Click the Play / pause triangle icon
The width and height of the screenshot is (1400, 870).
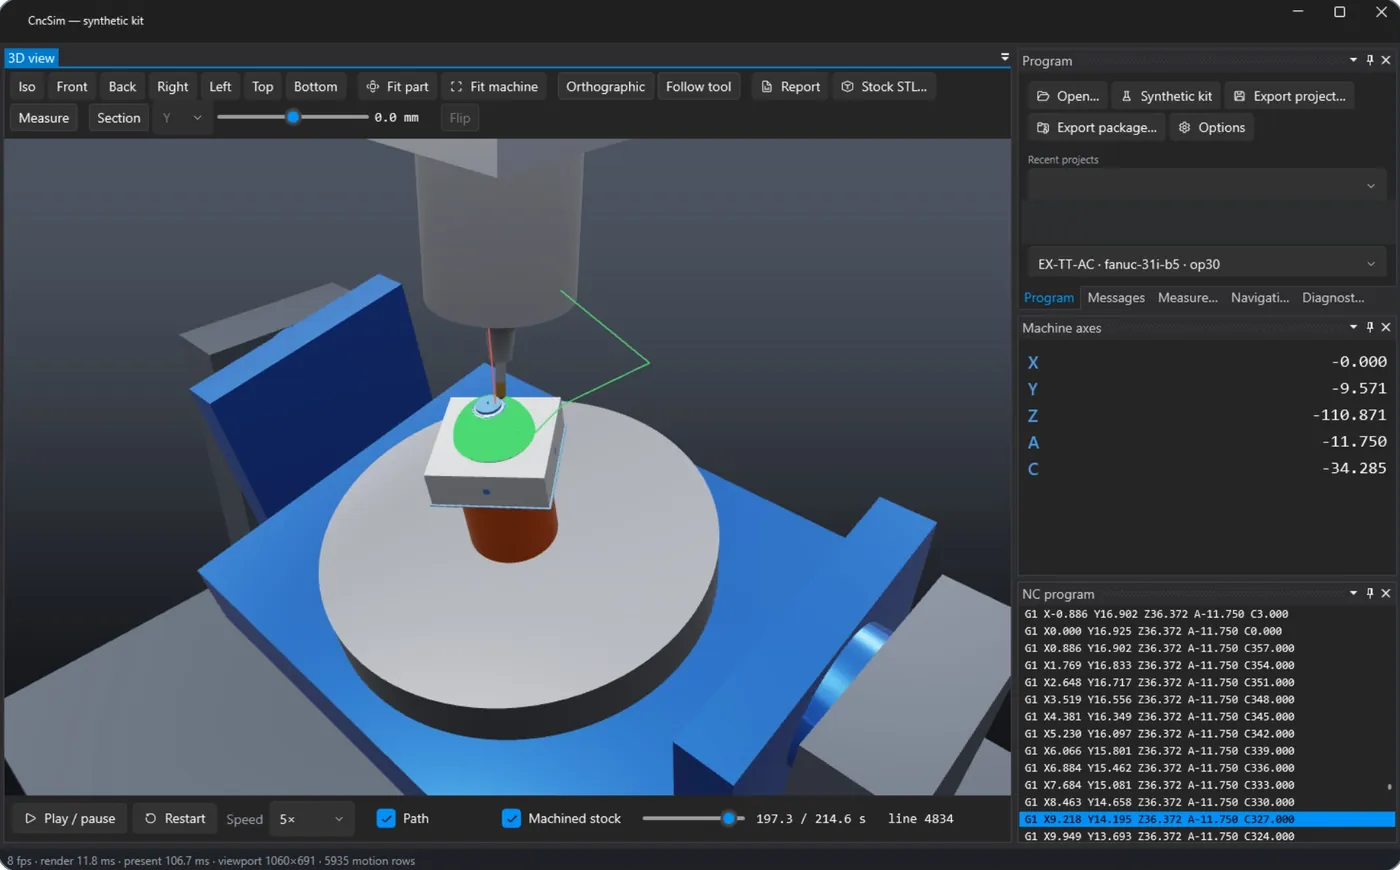click(x=30, y=818)
